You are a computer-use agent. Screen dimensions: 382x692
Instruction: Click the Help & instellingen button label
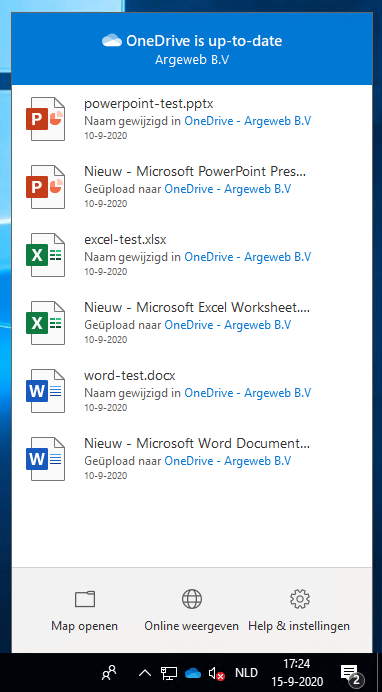(x=299, y=626)
